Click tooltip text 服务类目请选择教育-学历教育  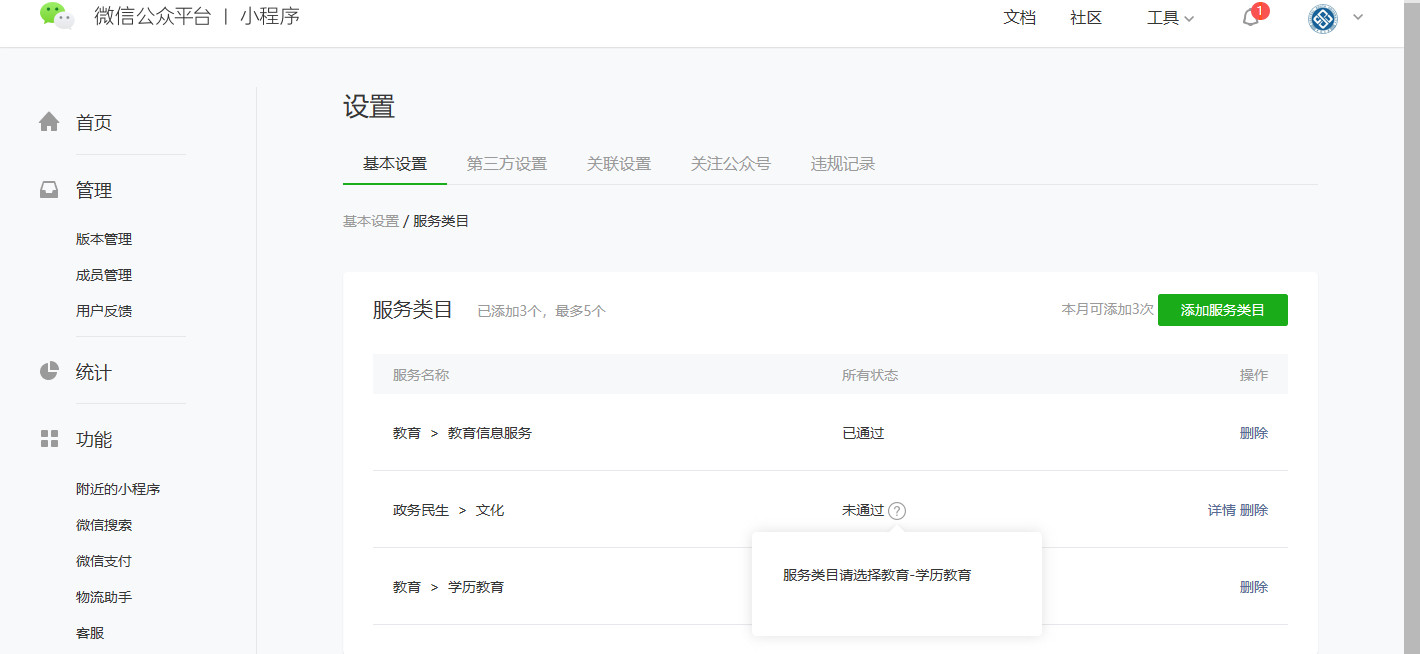point(877,575)
